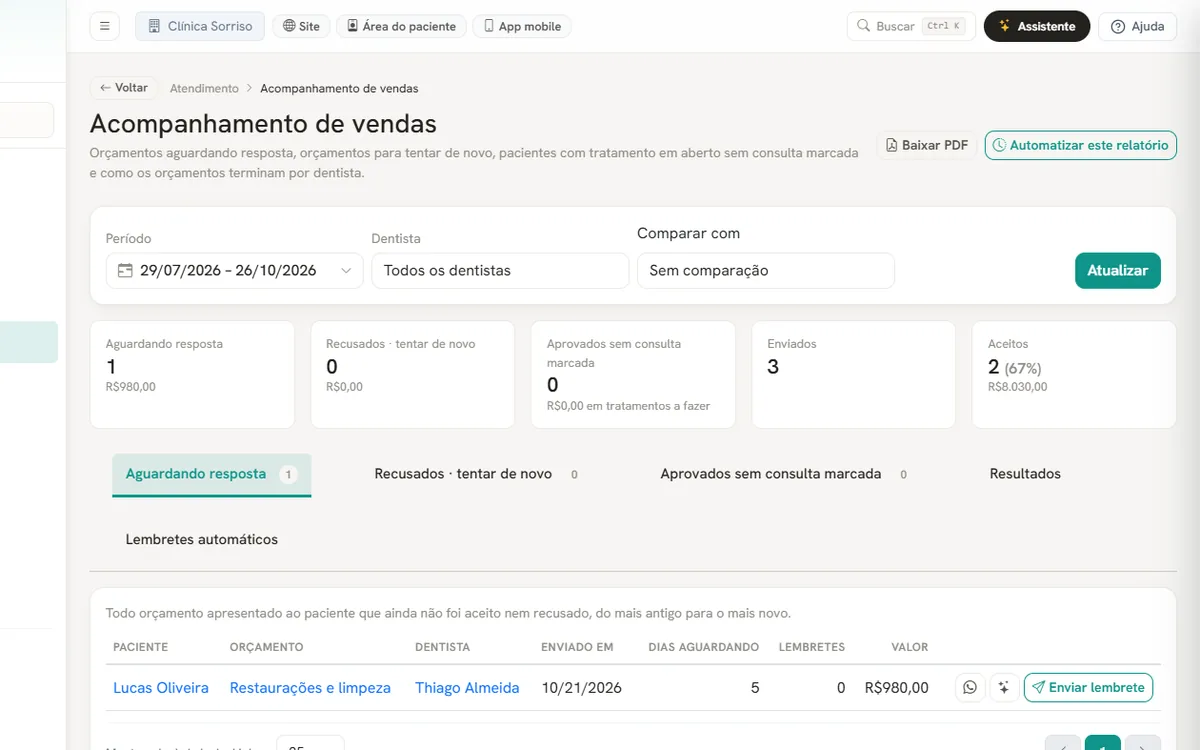Click Automatizar este relatório
1200x750 pixels.
click(x=1080, y=145)
